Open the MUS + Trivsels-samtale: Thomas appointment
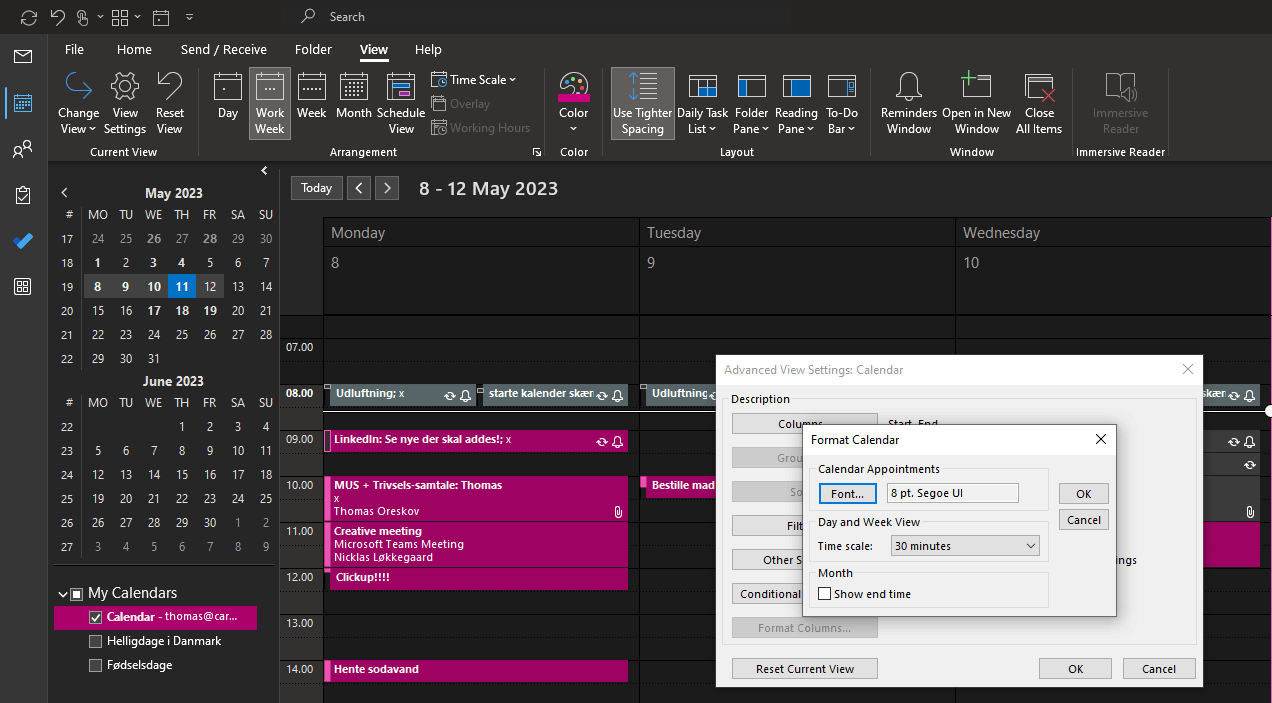The image size is (1272, 703). (x=476, y=498)
